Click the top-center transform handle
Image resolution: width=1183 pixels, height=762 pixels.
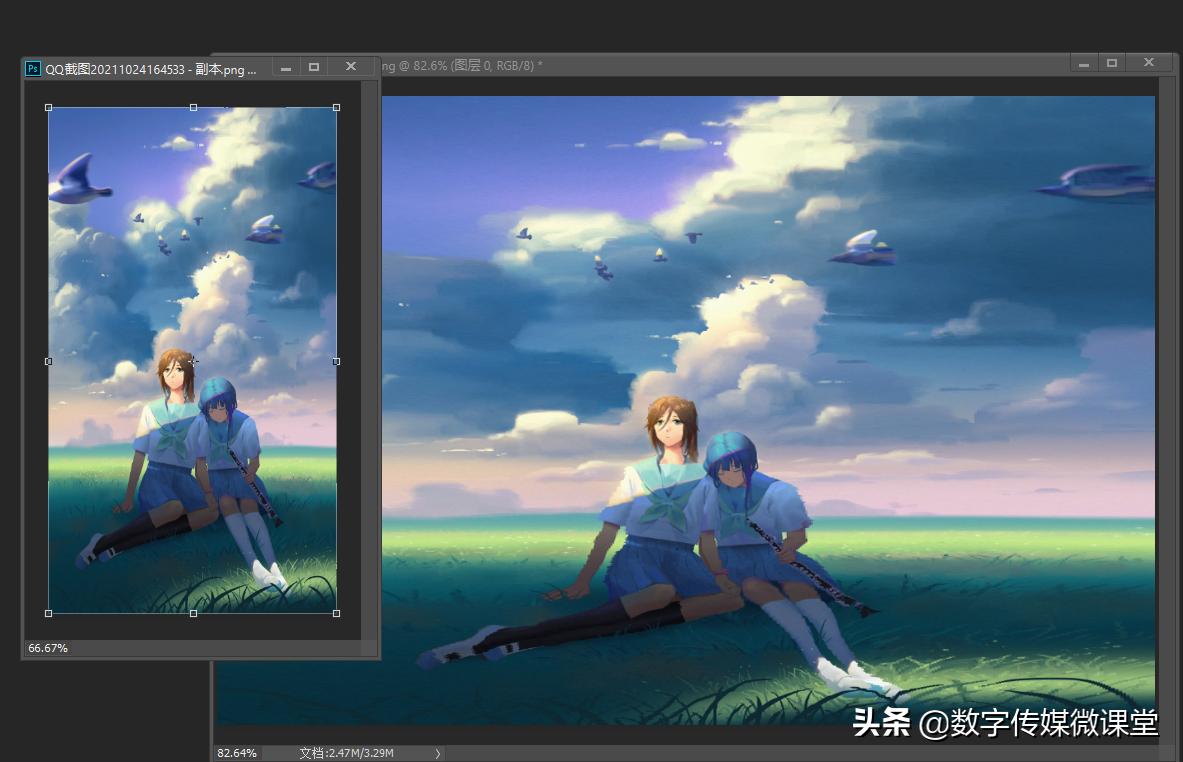point(193,107)
